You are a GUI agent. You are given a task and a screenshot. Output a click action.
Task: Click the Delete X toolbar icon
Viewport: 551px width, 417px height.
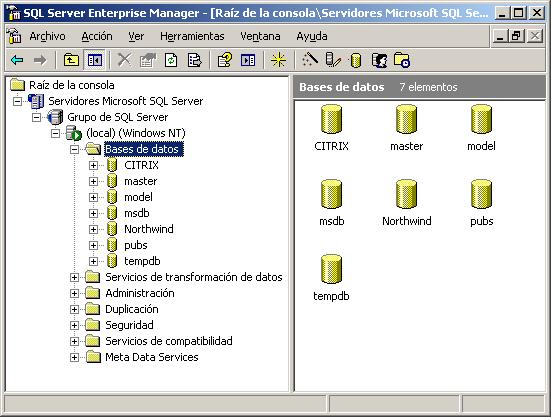click(124, 60)
